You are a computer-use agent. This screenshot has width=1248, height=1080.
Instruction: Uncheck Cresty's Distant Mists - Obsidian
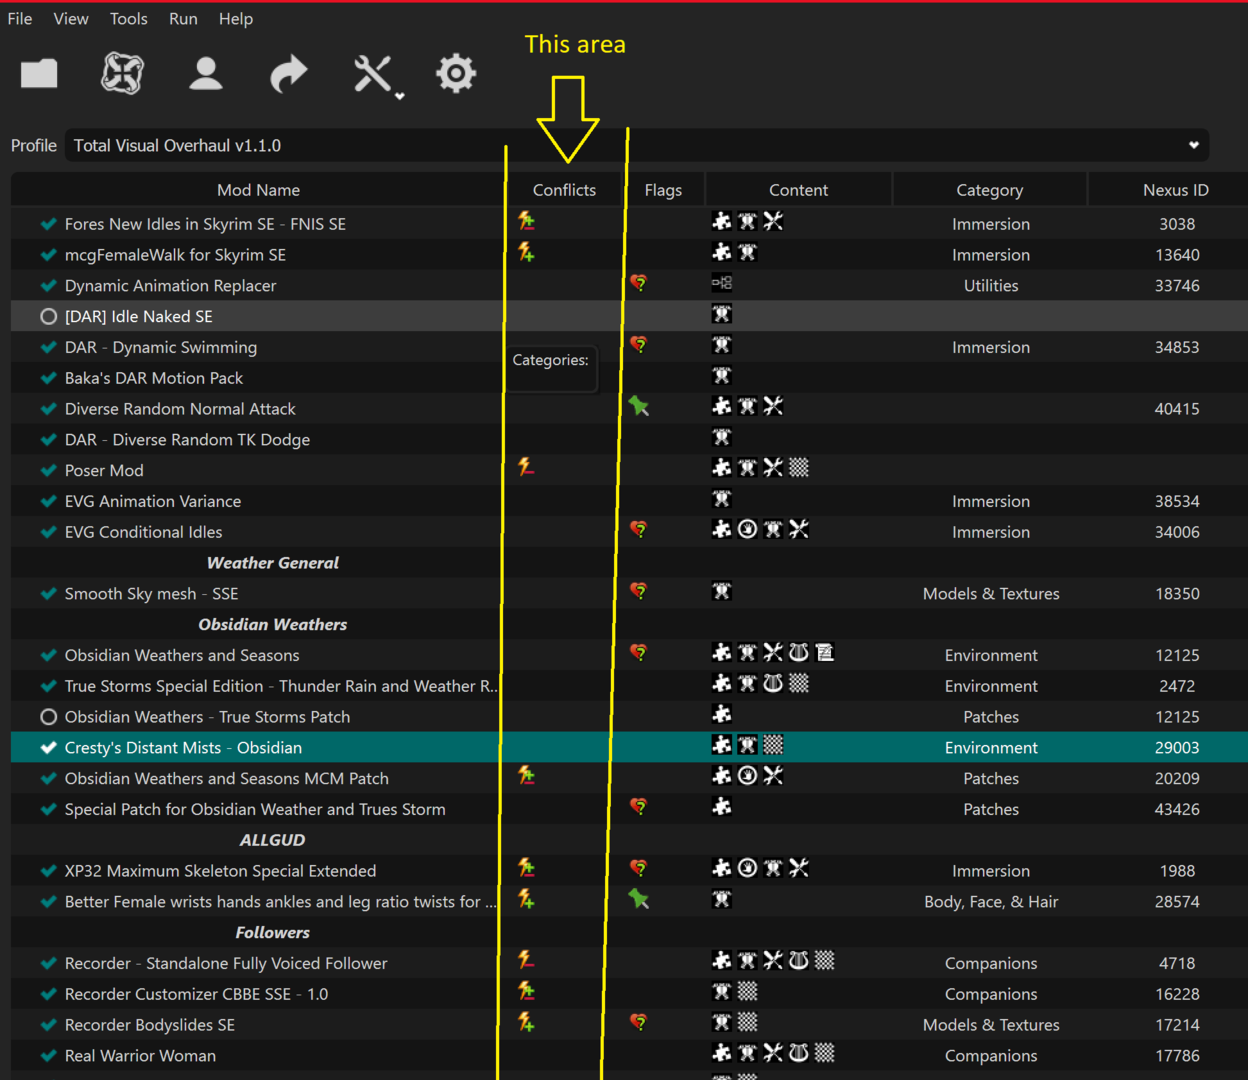[48, 747]
